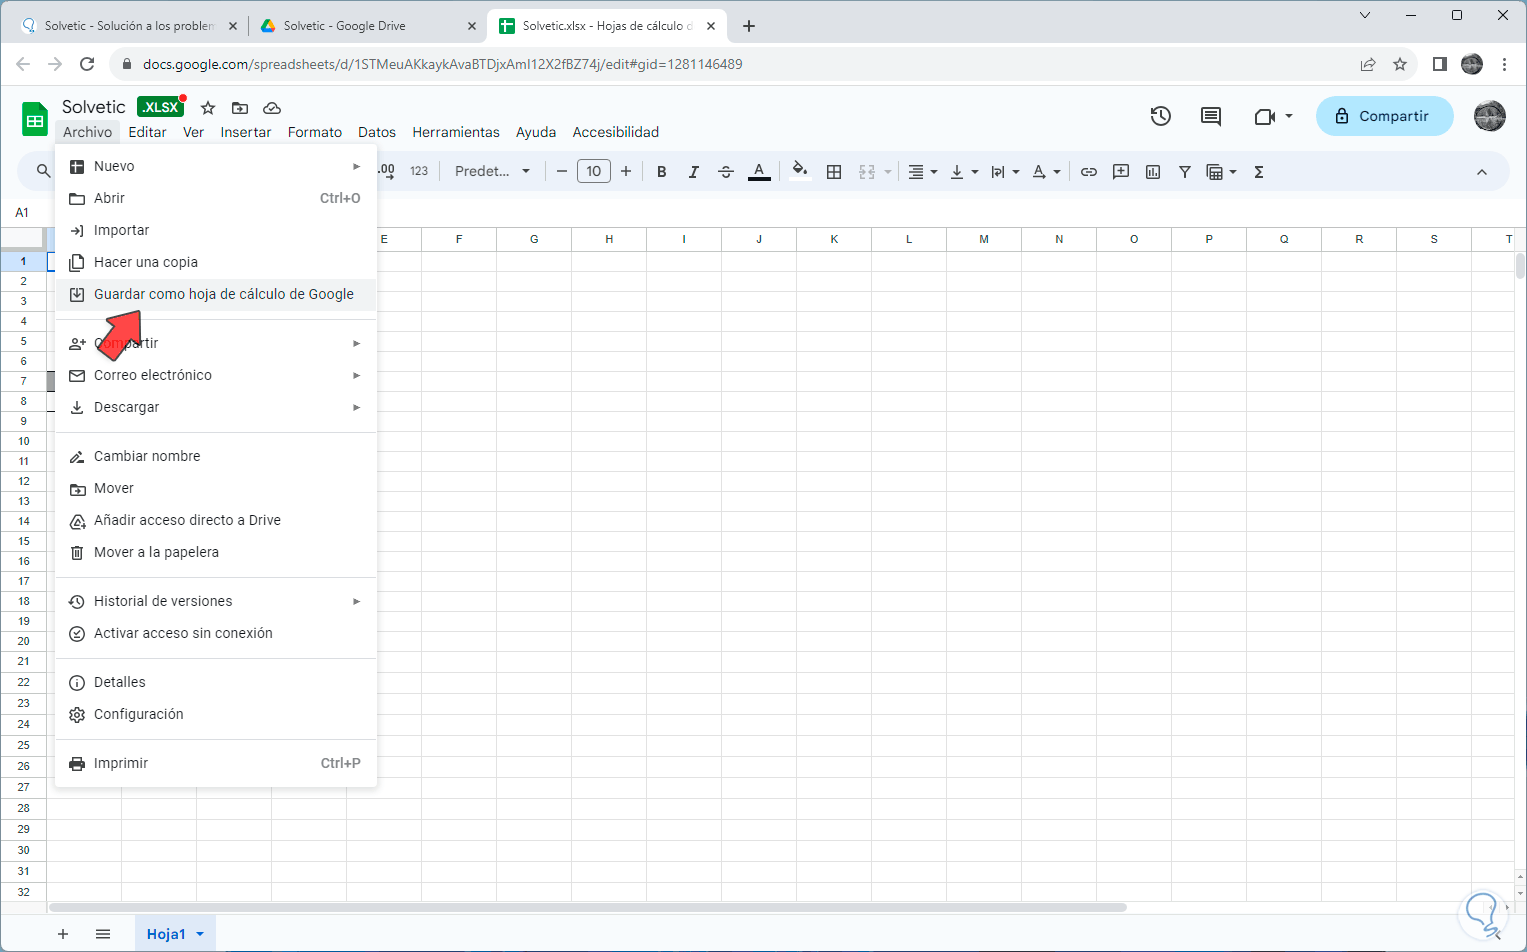Open the comments history icon
1527x952 pixels.
1211,116
